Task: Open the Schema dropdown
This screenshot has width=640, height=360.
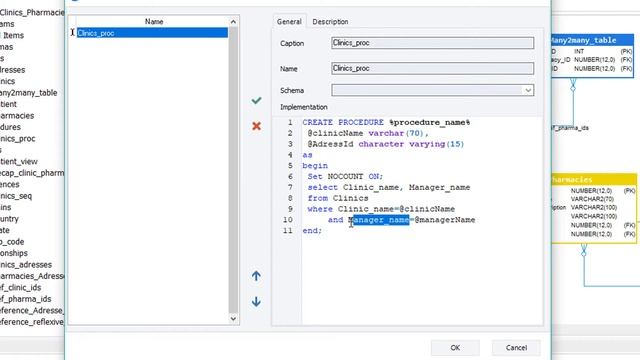Action: click(528, 90)
